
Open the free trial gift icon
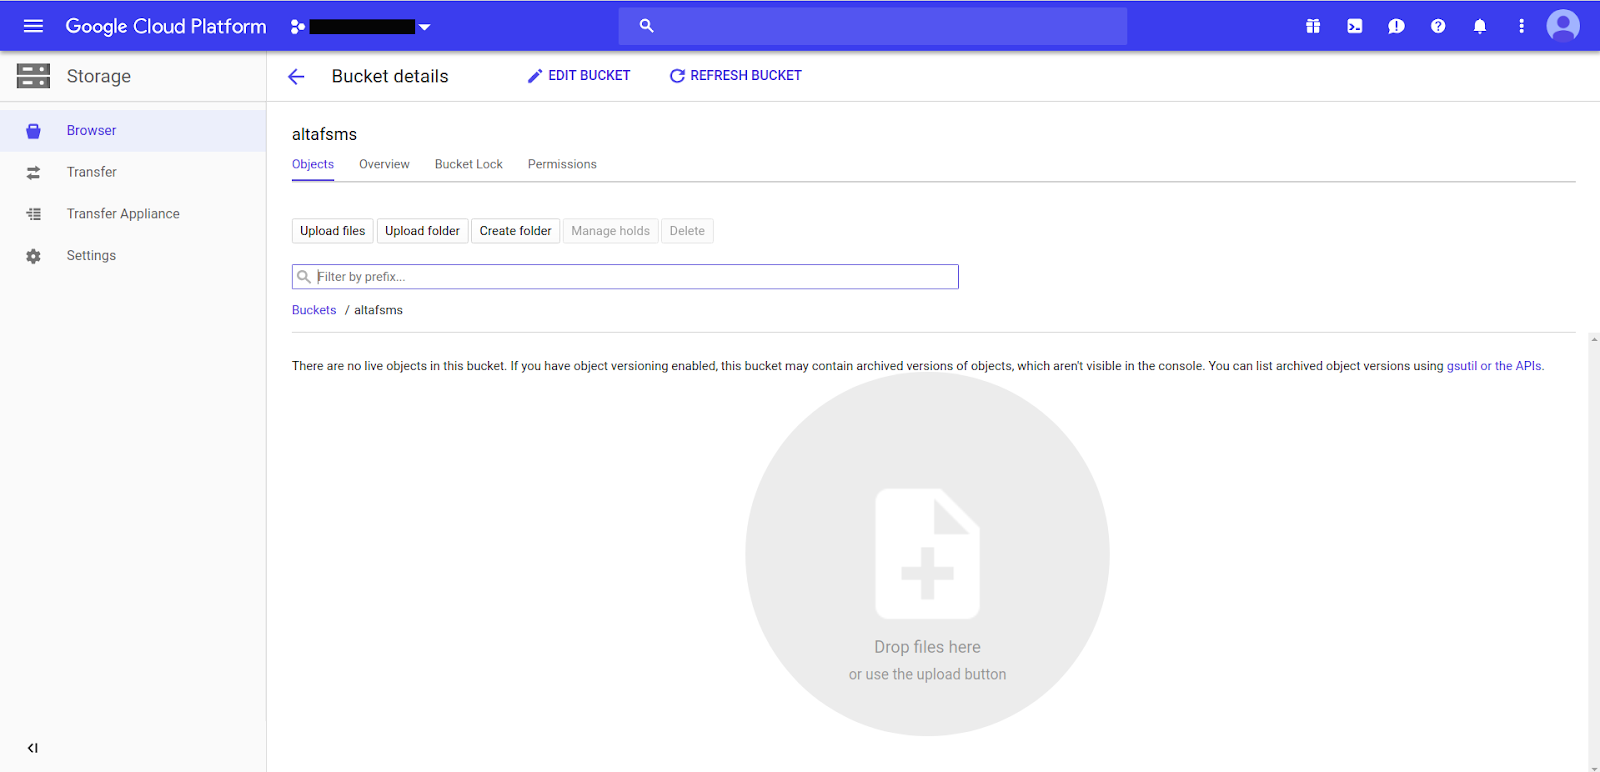pyautogui.click(x=1313, y=26)
